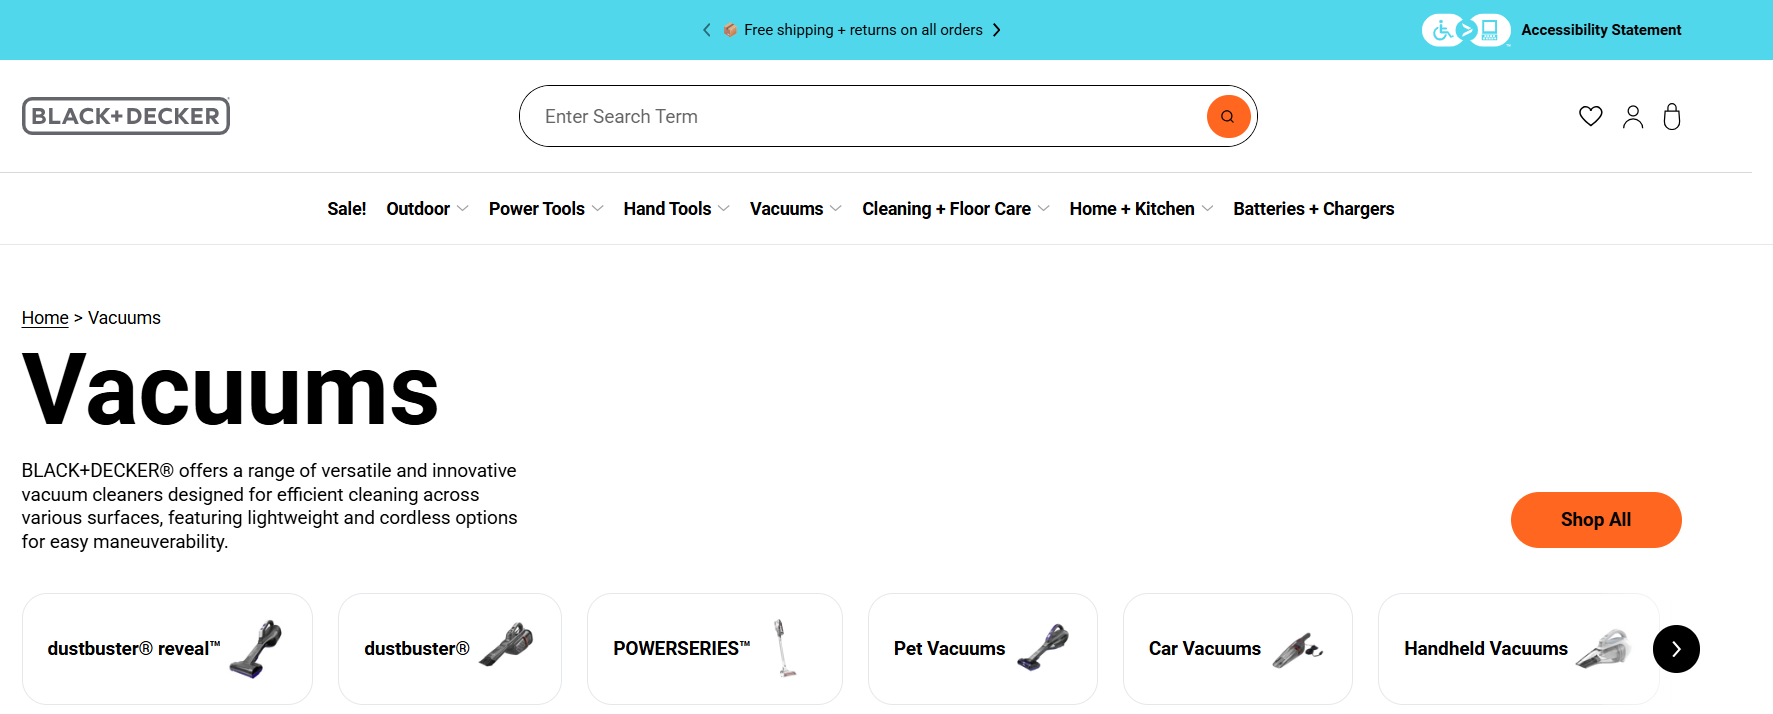Expand Cleaning + Floor Care chevron
The width and height of the screenshot is (1773, 714).
click(x=1043, y=208)
